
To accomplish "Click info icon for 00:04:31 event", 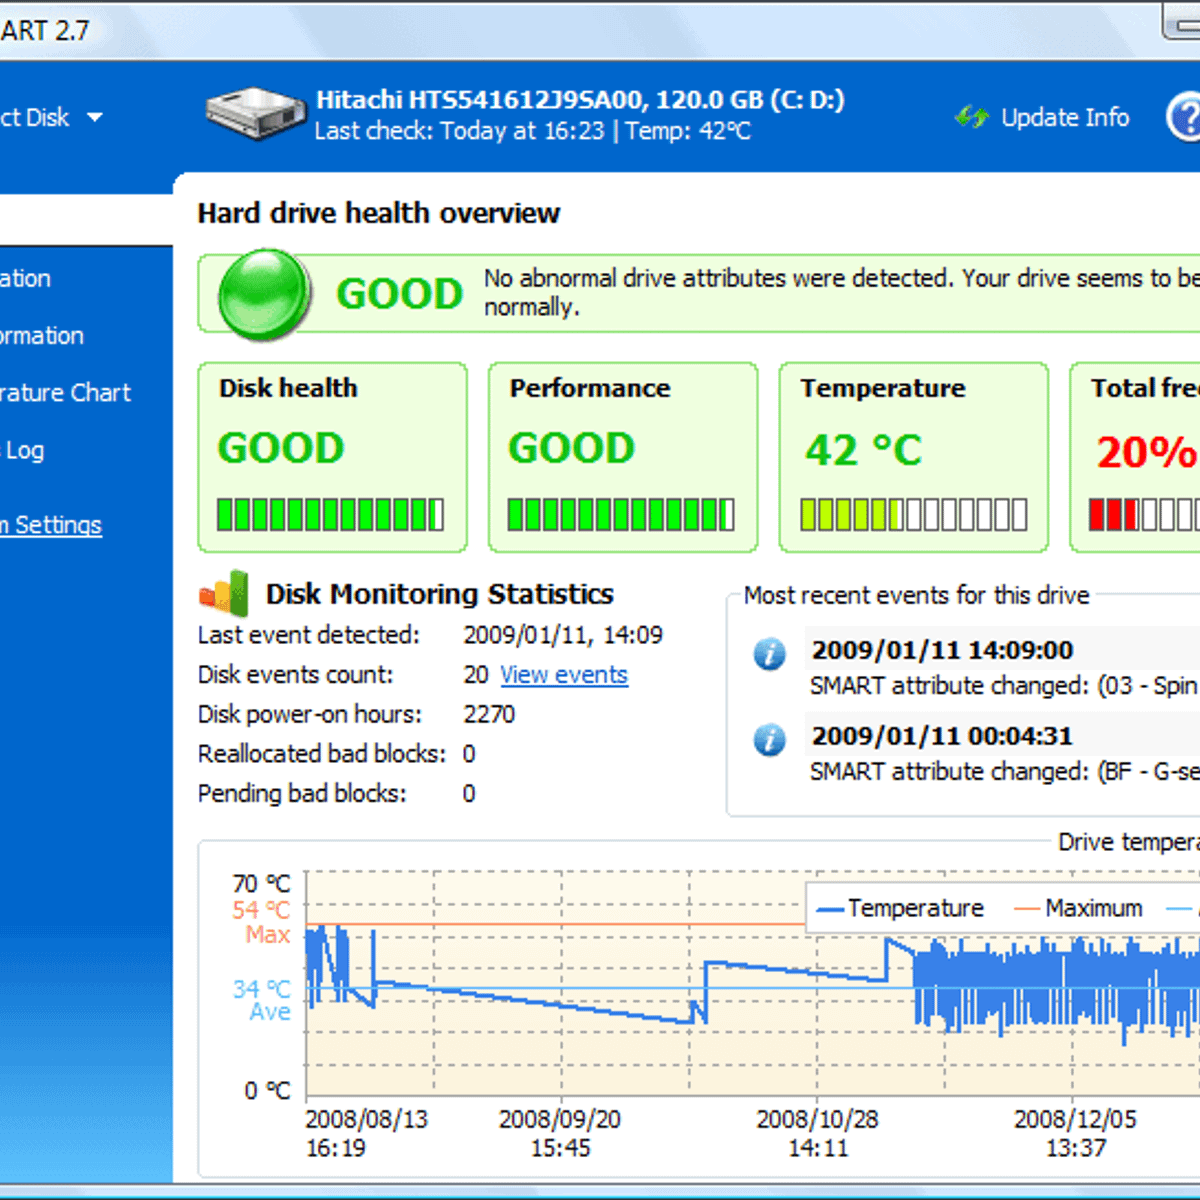I will pyautogui.click(x=769, y=740).
